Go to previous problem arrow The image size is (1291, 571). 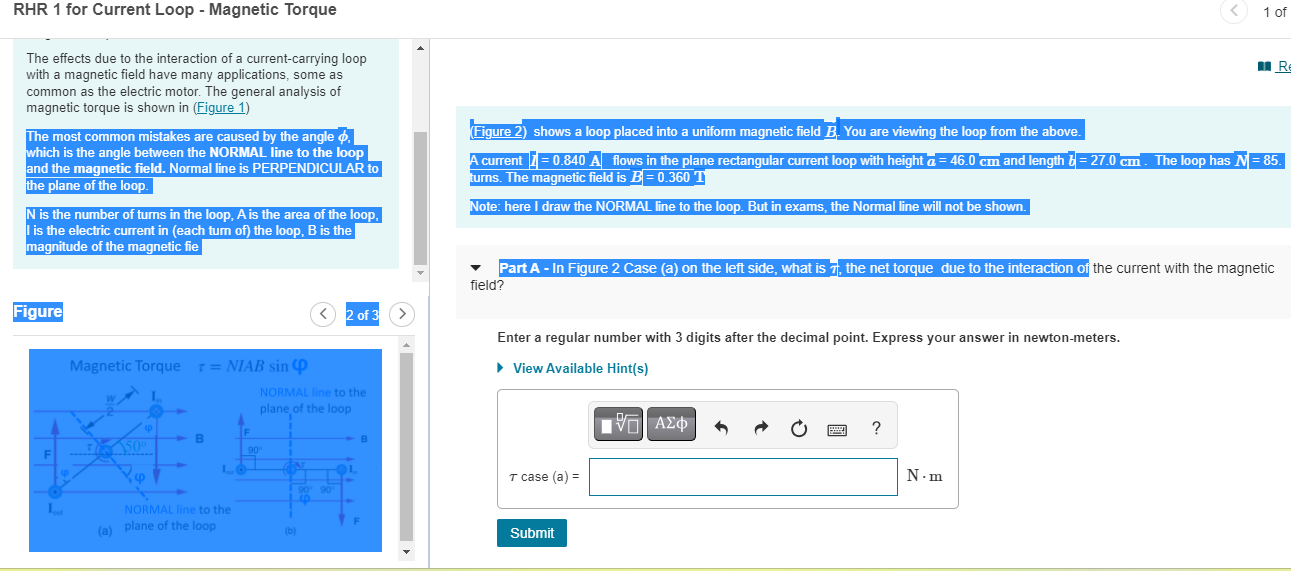(1234, 12)
